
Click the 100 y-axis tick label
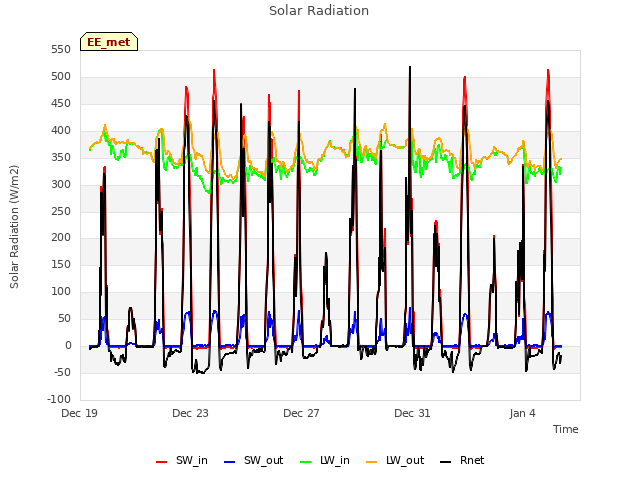[x=61, y=292]
